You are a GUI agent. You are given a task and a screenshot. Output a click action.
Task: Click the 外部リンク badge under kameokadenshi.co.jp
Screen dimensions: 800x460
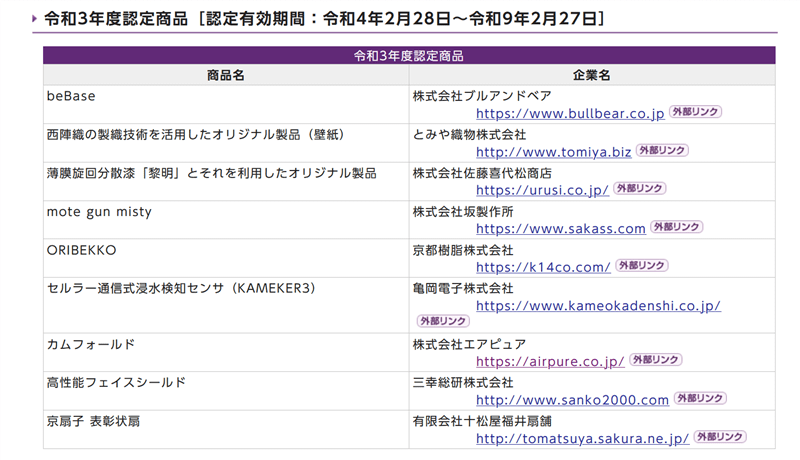click(443, 321)
